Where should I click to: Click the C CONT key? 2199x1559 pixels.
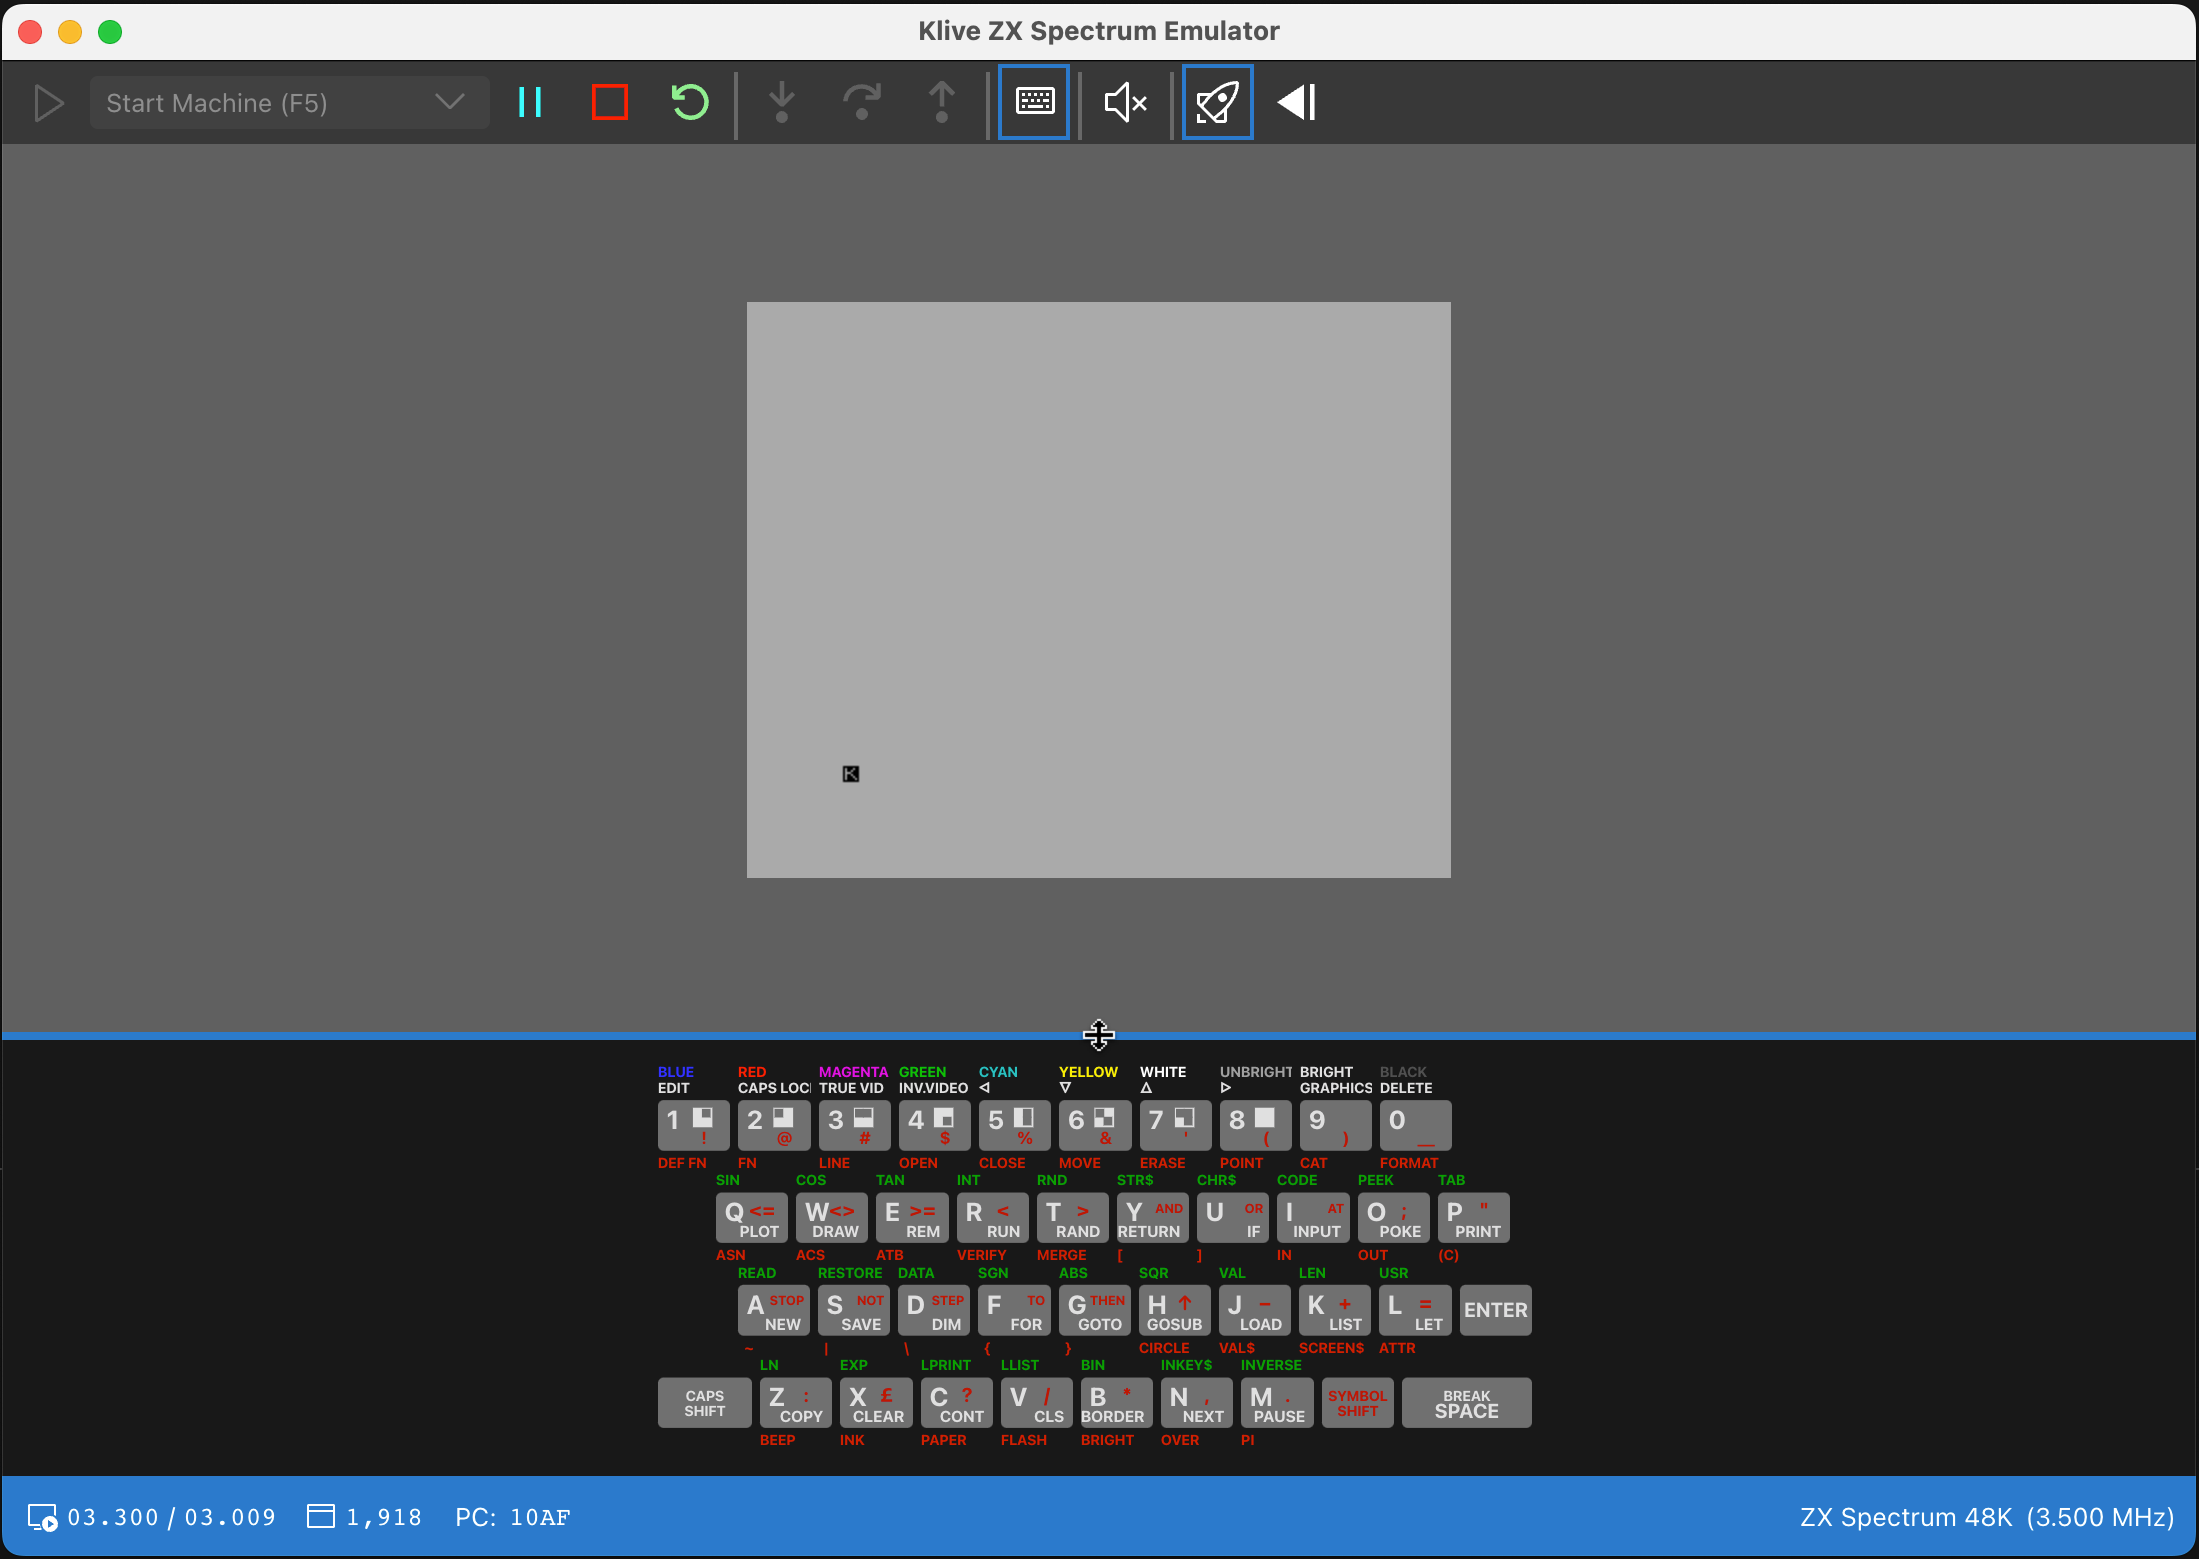pos(957,1403)
